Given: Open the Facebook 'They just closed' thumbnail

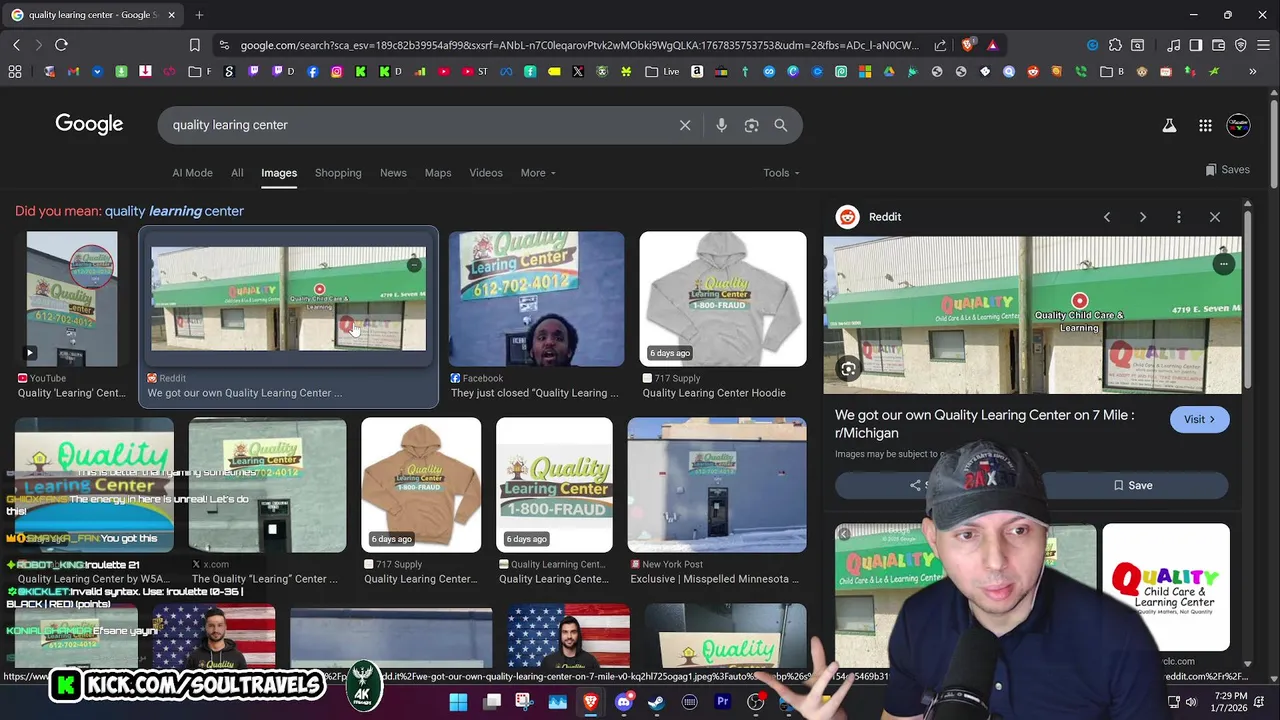Looking at the screenshot, I should click(536, 298).
